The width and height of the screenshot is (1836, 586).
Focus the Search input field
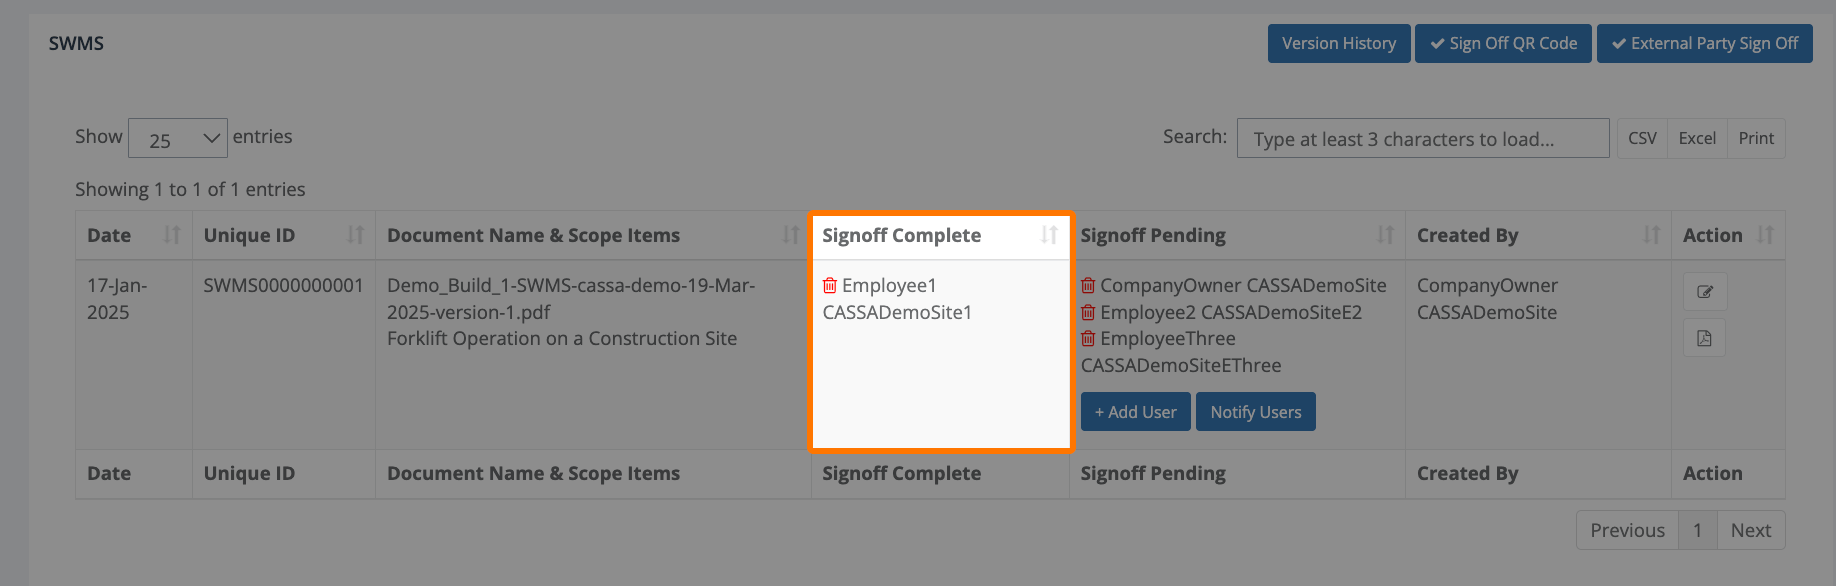(x=1422, y=139)
